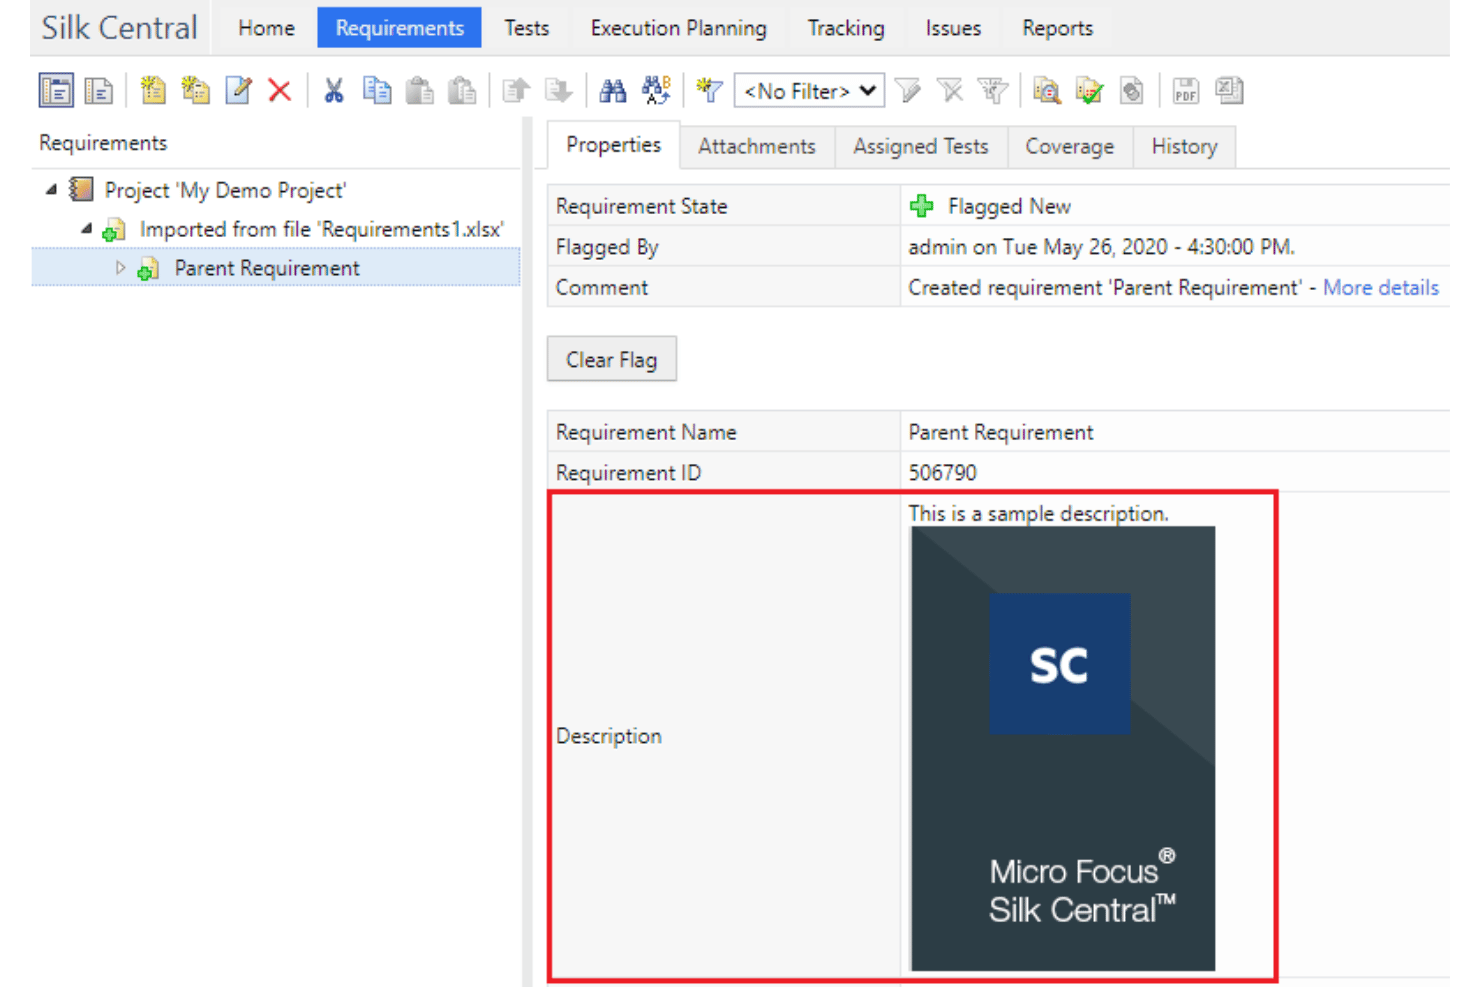Image resolution: width=1480 pixels, height=987 pixels.
Task: Click Flagged By value admin on Tue
Action: pyautogui.click(x=1101, y=246)
